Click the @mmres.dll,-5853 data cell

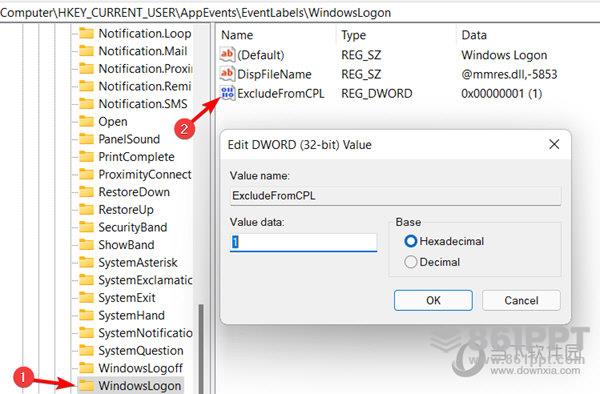pos(509,74)
